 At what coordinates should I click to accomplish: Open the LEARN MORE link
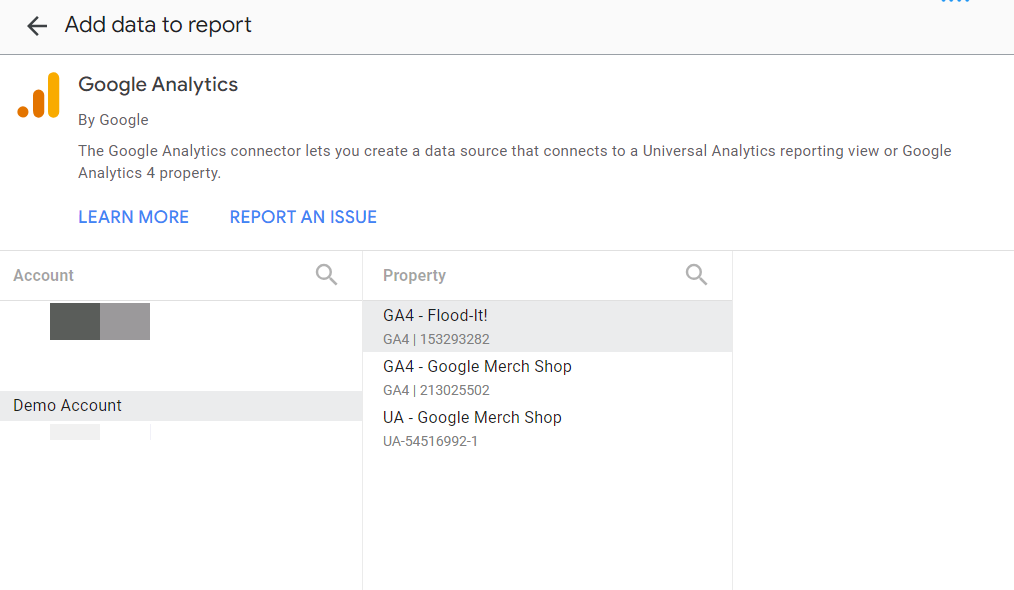(x=133, y=217)
